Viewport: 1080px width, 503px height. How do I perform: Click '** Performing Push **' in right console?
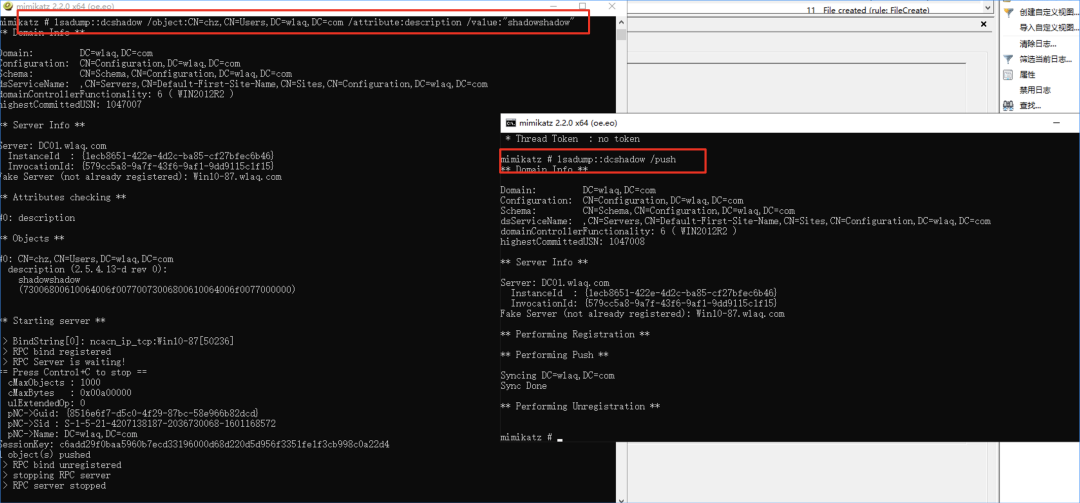(x=554, y=355)
